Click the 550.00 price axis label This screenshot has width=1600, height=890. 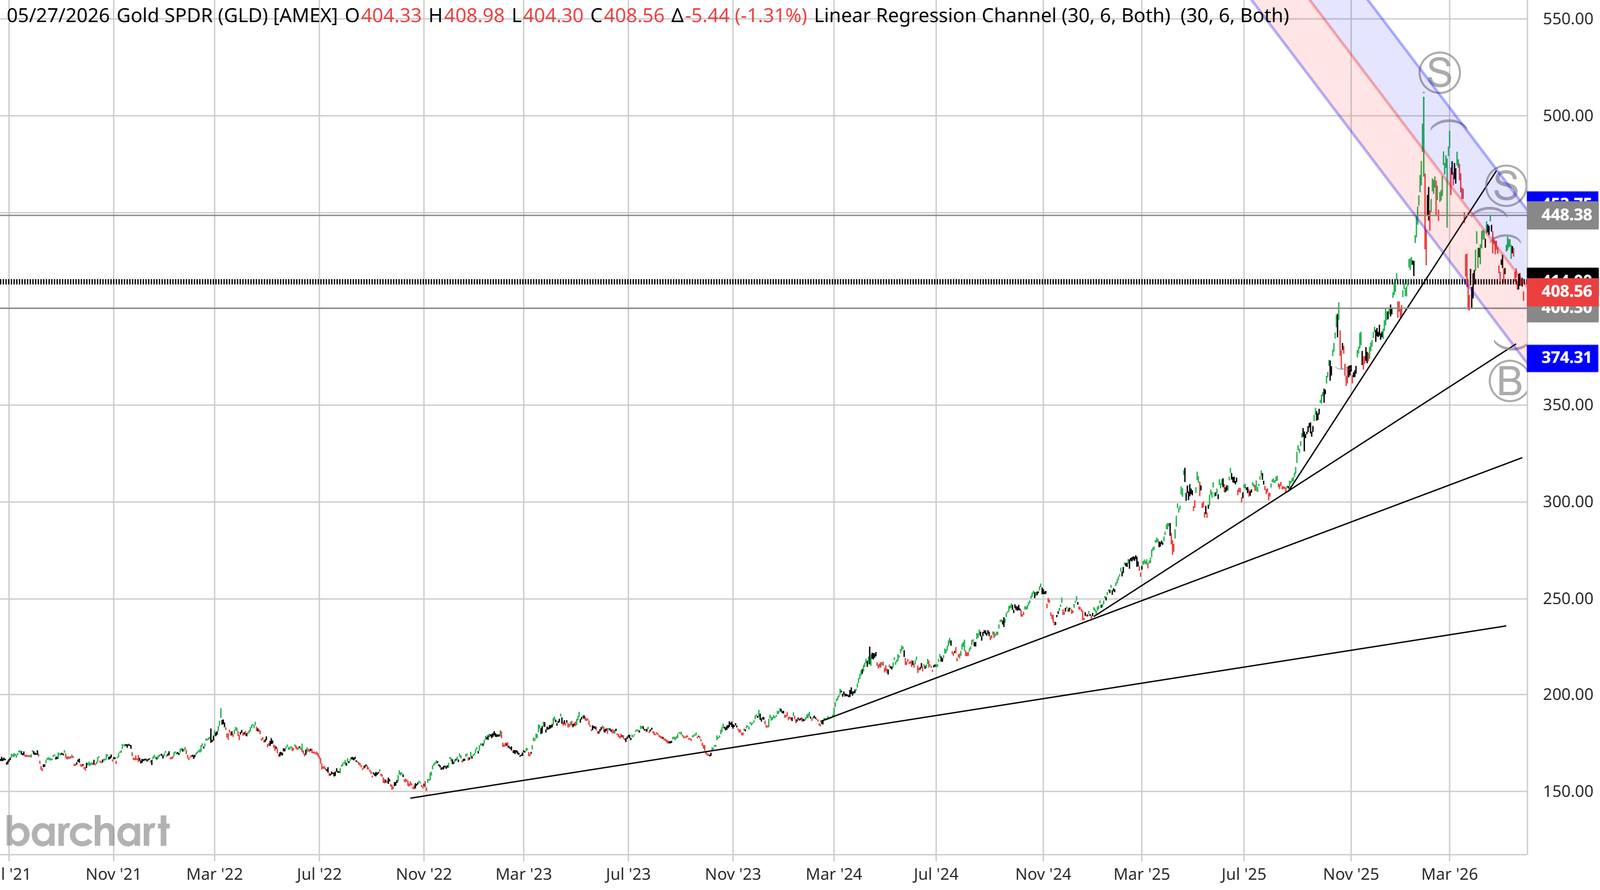coord(1567,19)
